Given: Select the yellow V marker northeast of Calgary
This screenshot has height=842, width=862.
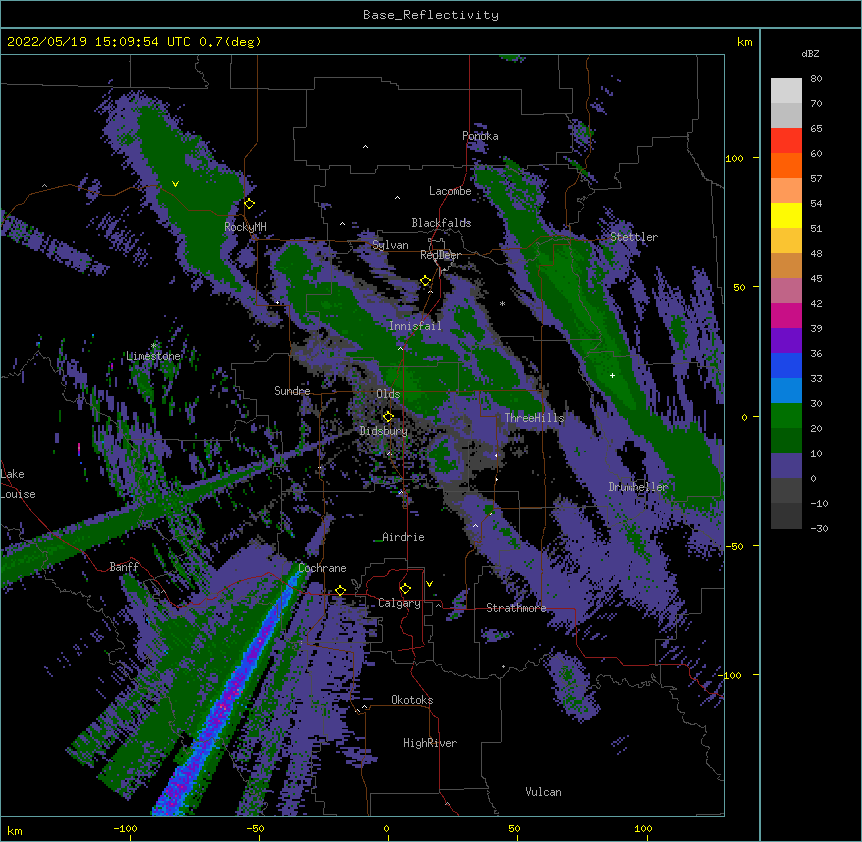Looking at the screenshot, I should pyautogui.click(x=429, y=584).
